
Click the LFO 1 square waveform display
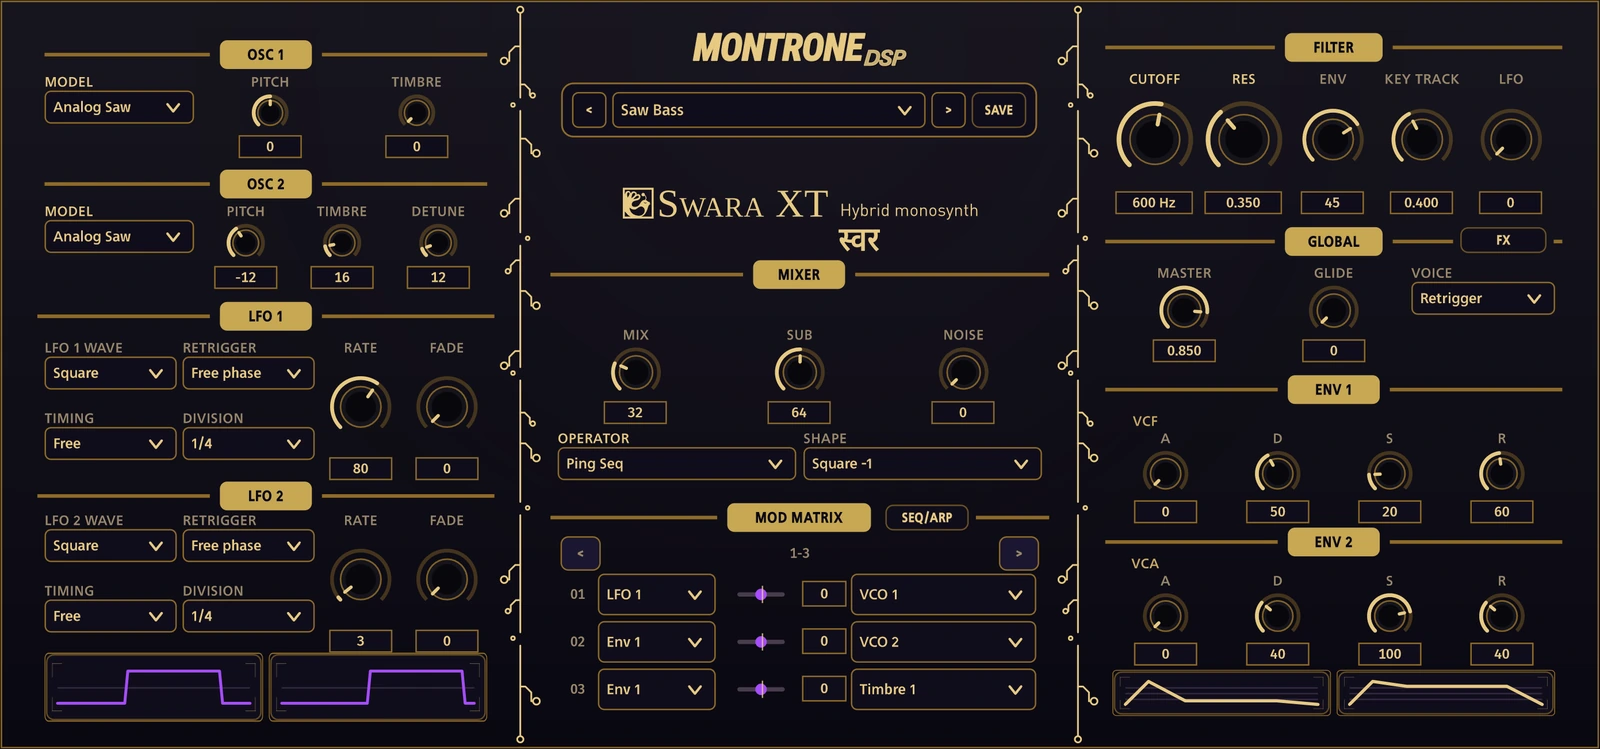[x=154, y=687]
